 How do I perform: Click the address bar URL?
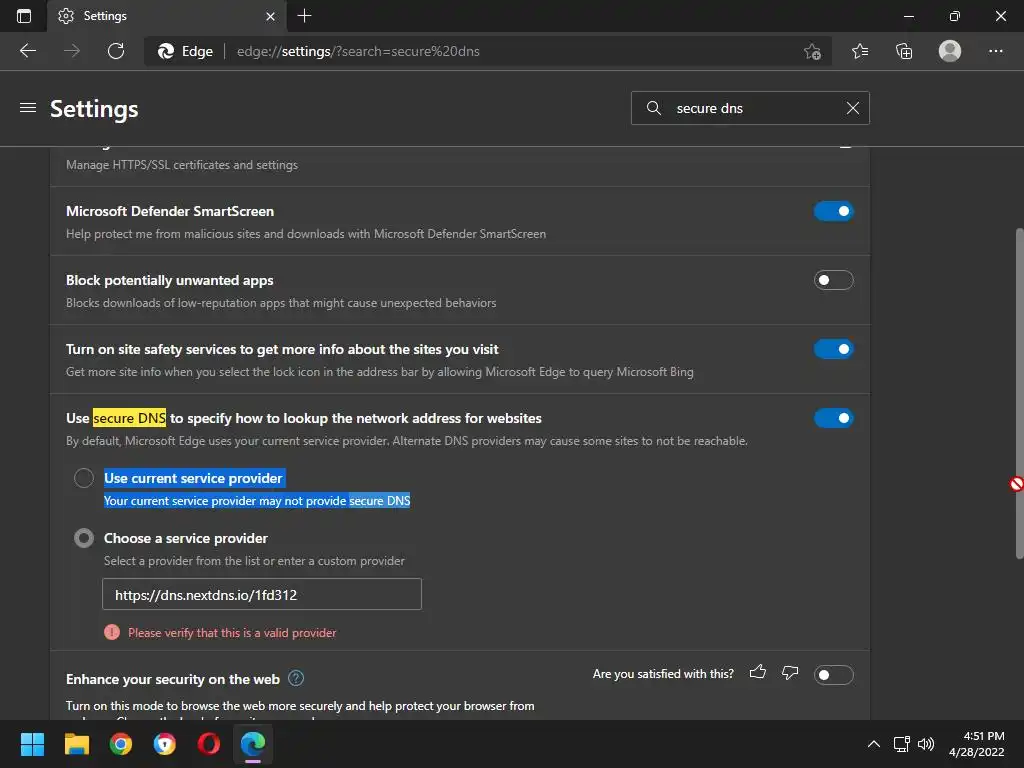358,51
